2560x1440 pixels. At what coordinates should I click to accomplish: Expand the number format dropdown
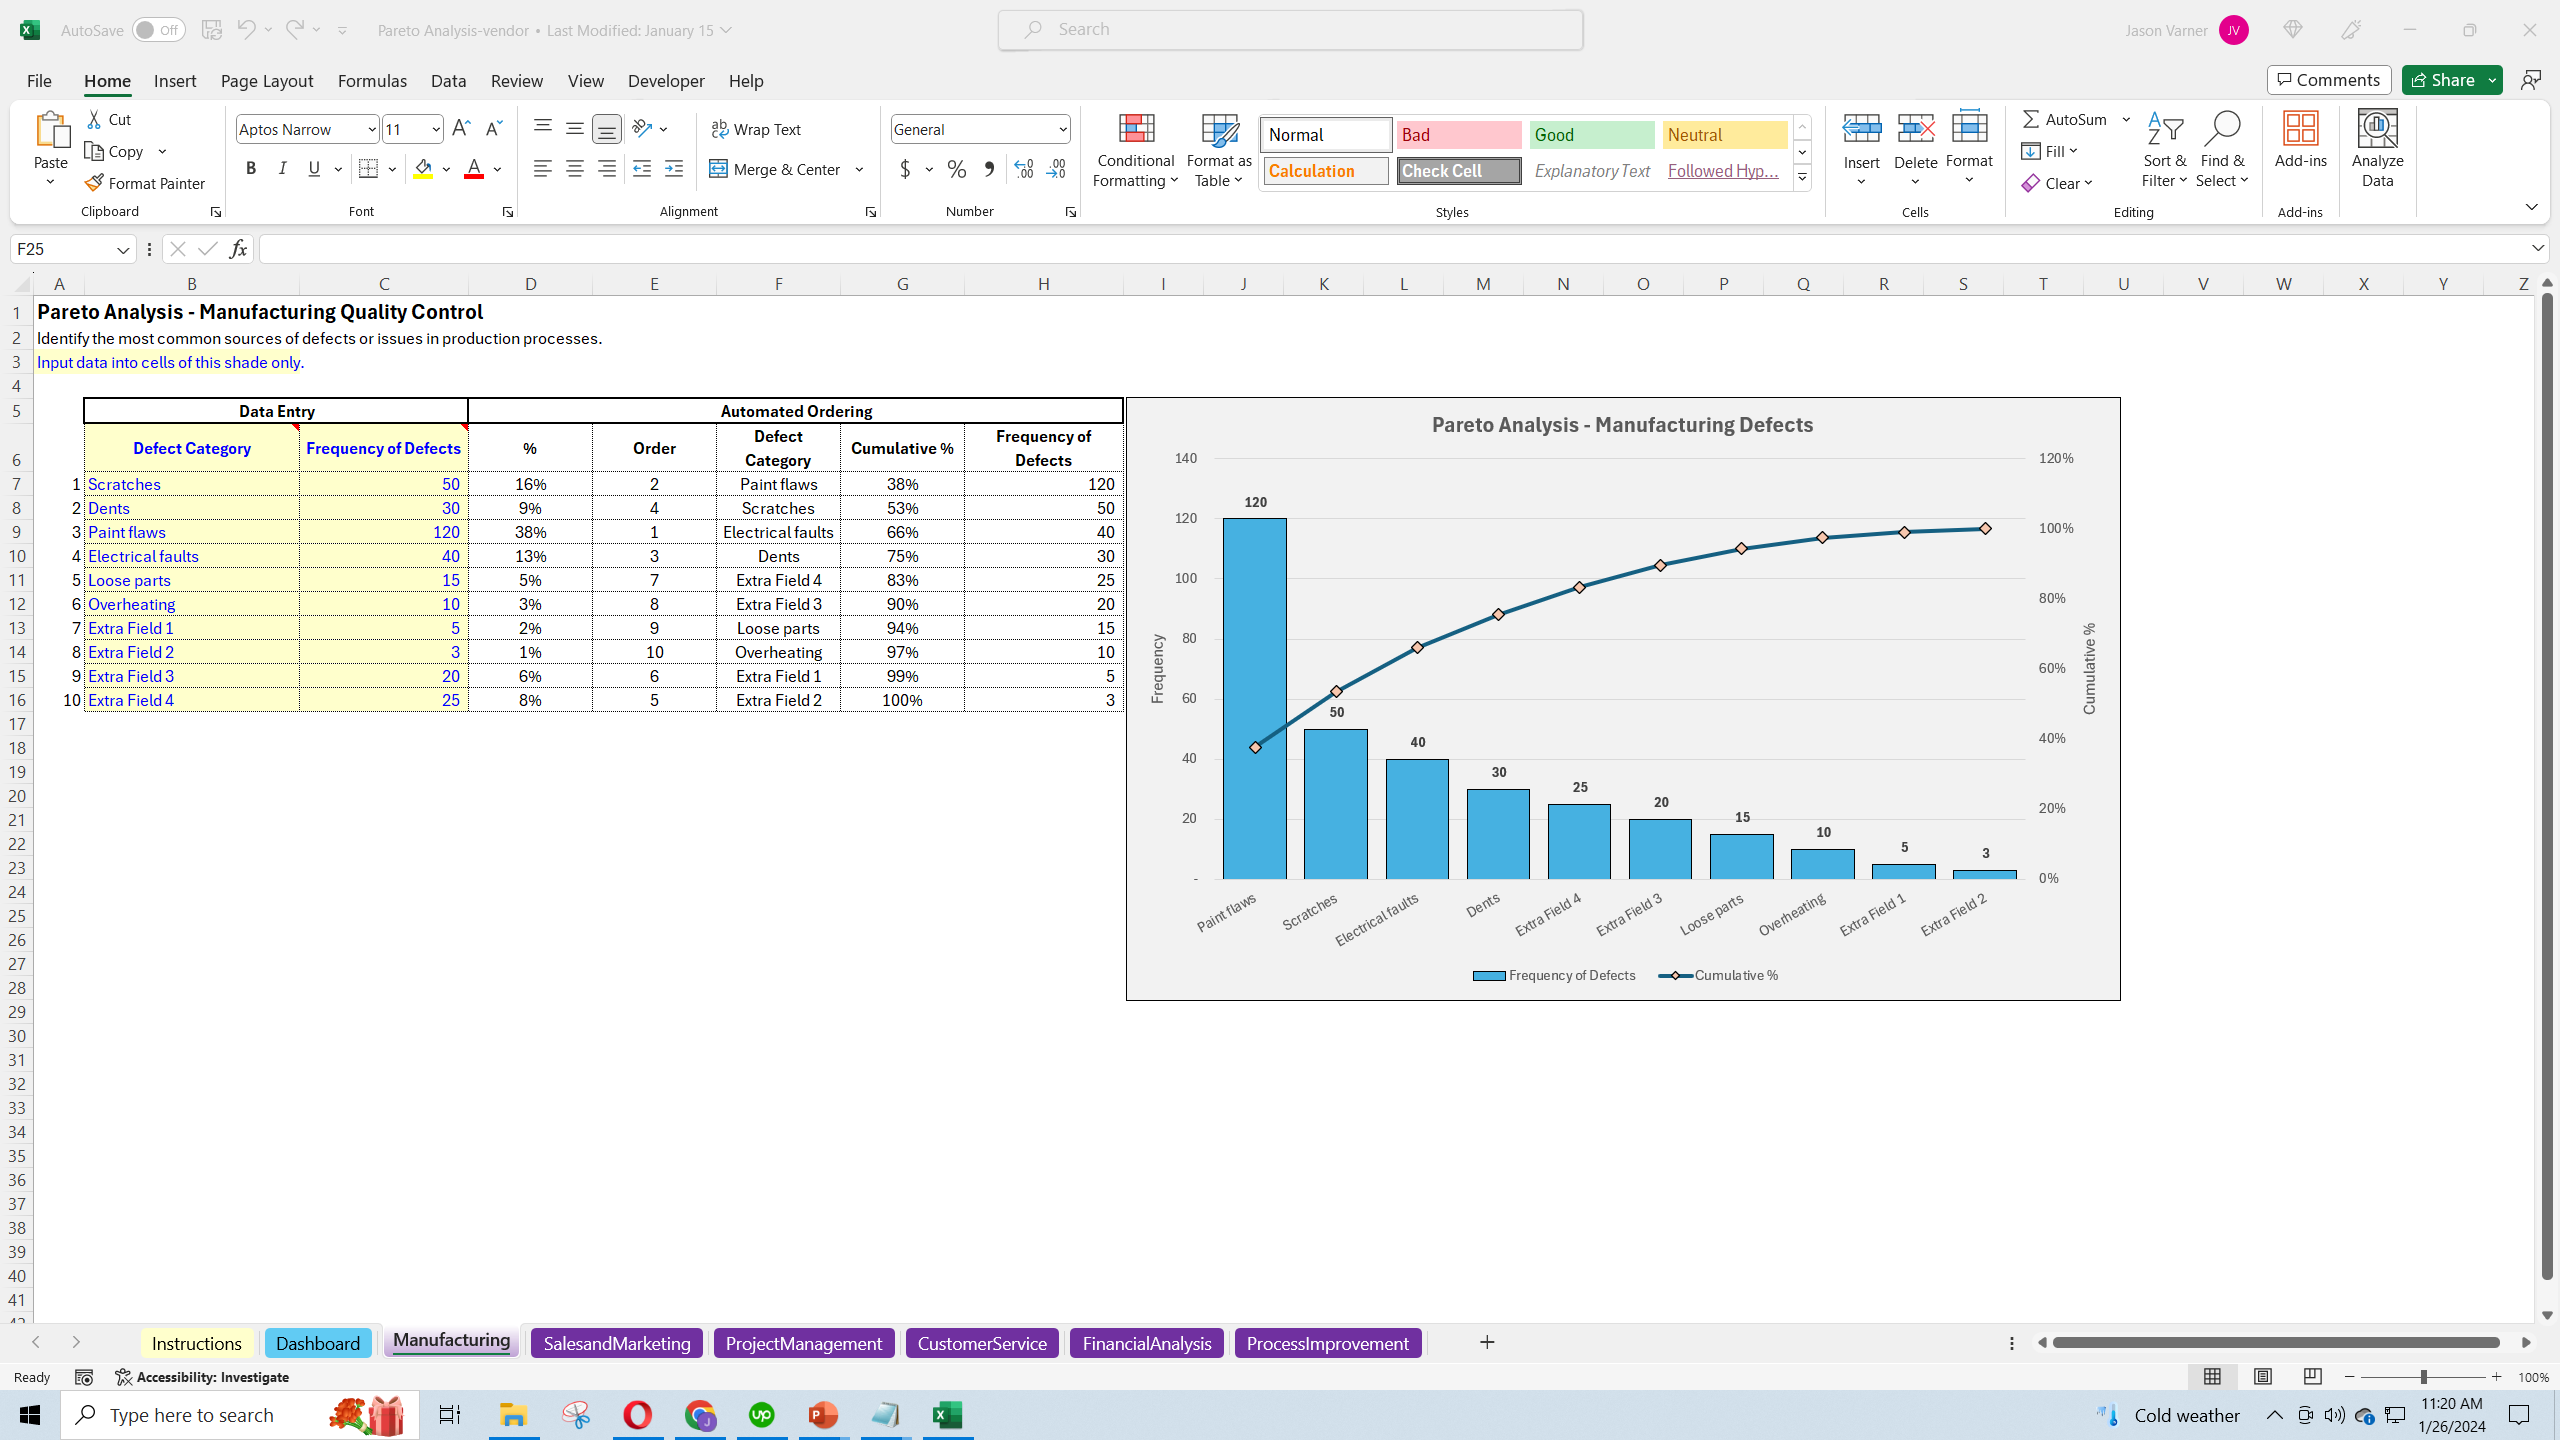[x=1062, y=129]
